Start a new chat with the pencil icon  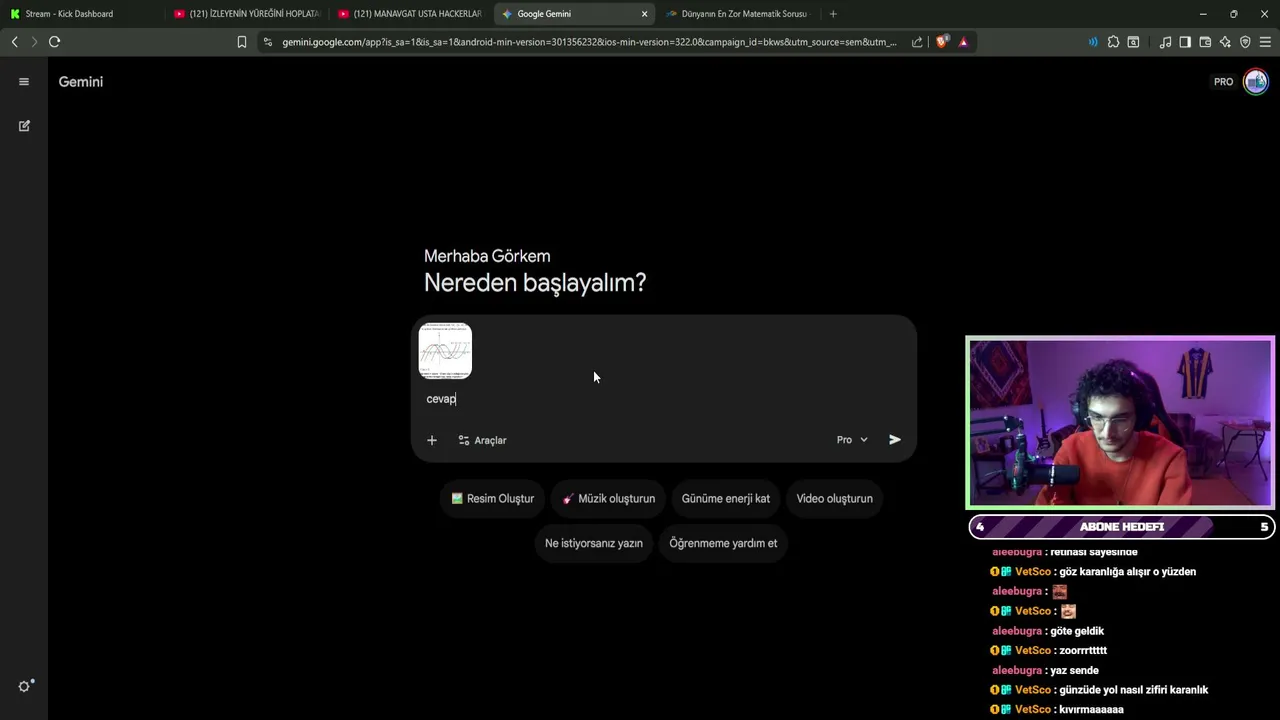(24, 126)
